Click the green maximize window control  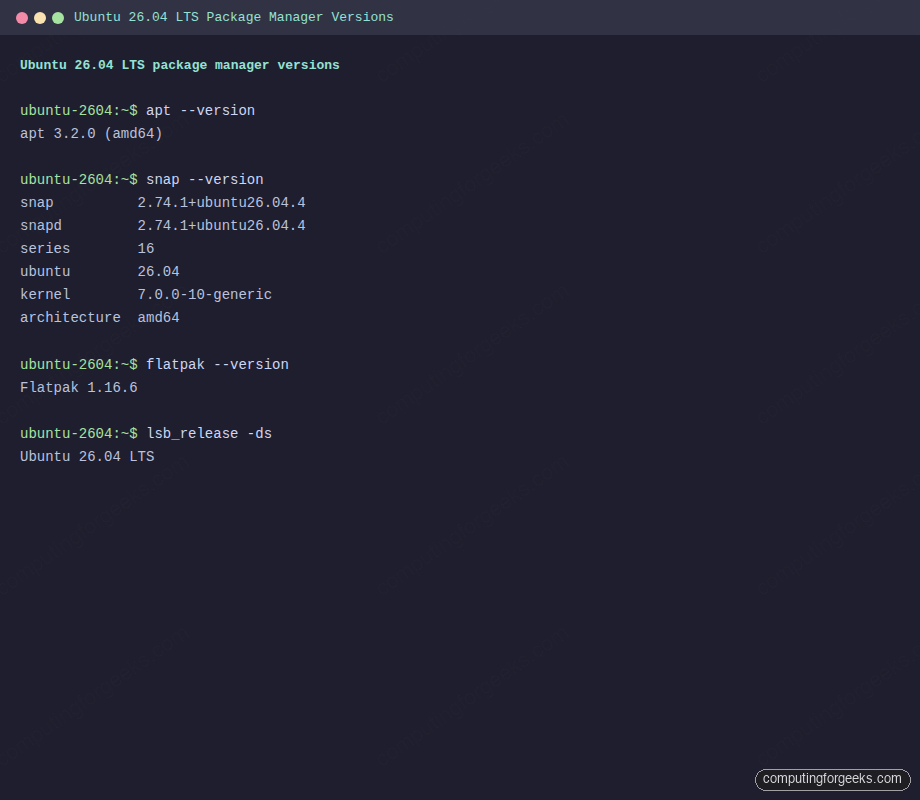pos(57,17)
